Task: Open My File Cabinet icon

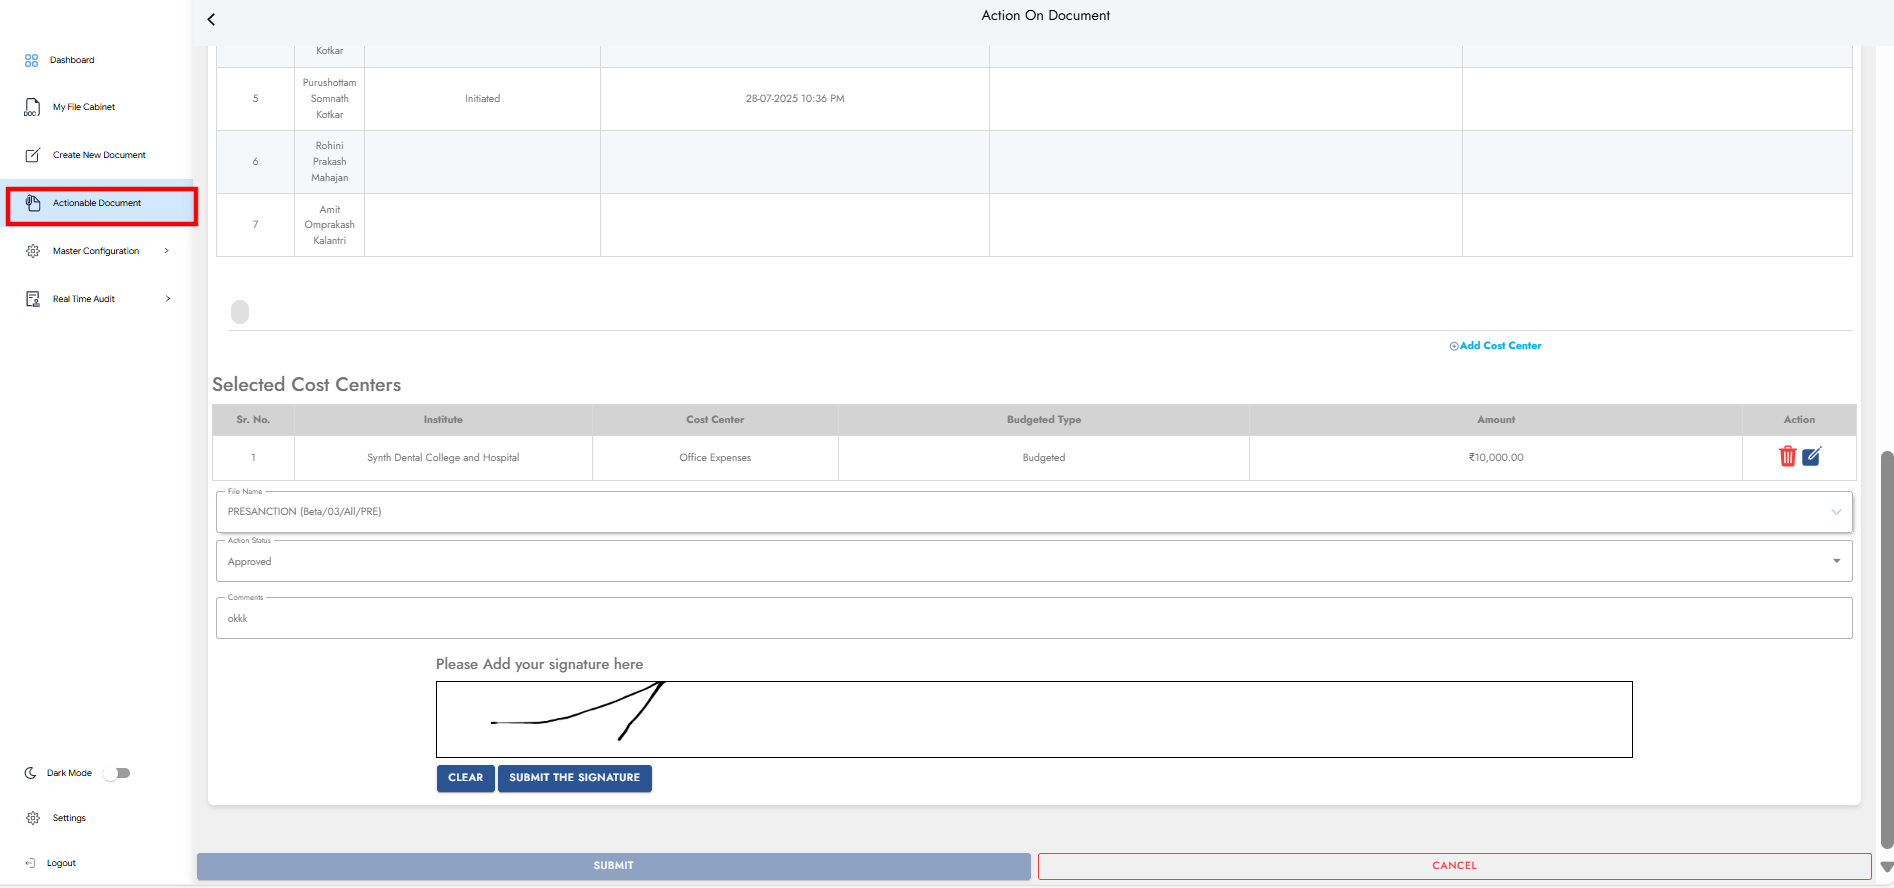Action: click(x=32, y=107)
